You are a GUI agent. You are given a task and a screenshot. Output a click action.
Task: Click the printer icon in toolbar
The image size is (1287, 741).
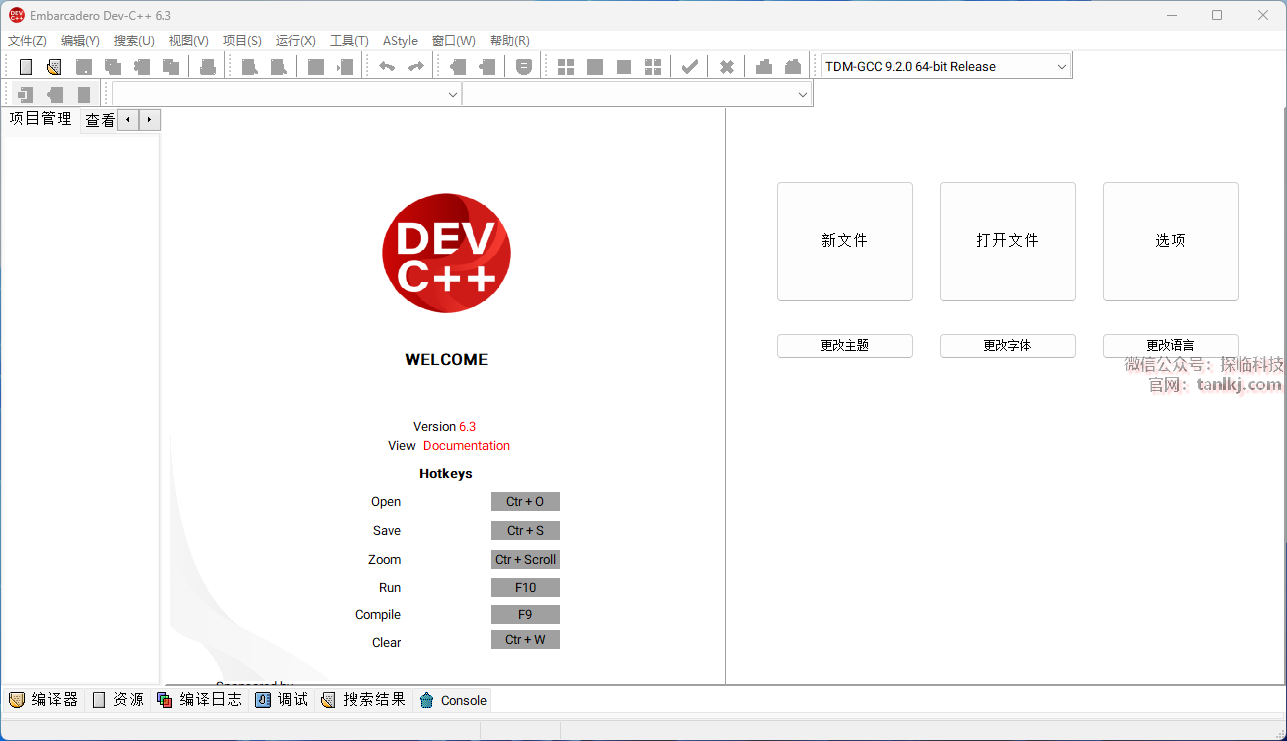pyautogui.click(x=208, y=67)
